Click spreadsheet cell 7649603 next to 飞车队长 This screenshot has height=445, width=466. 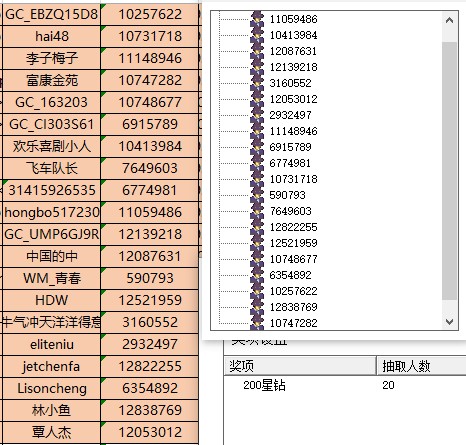tap(150, 168)
